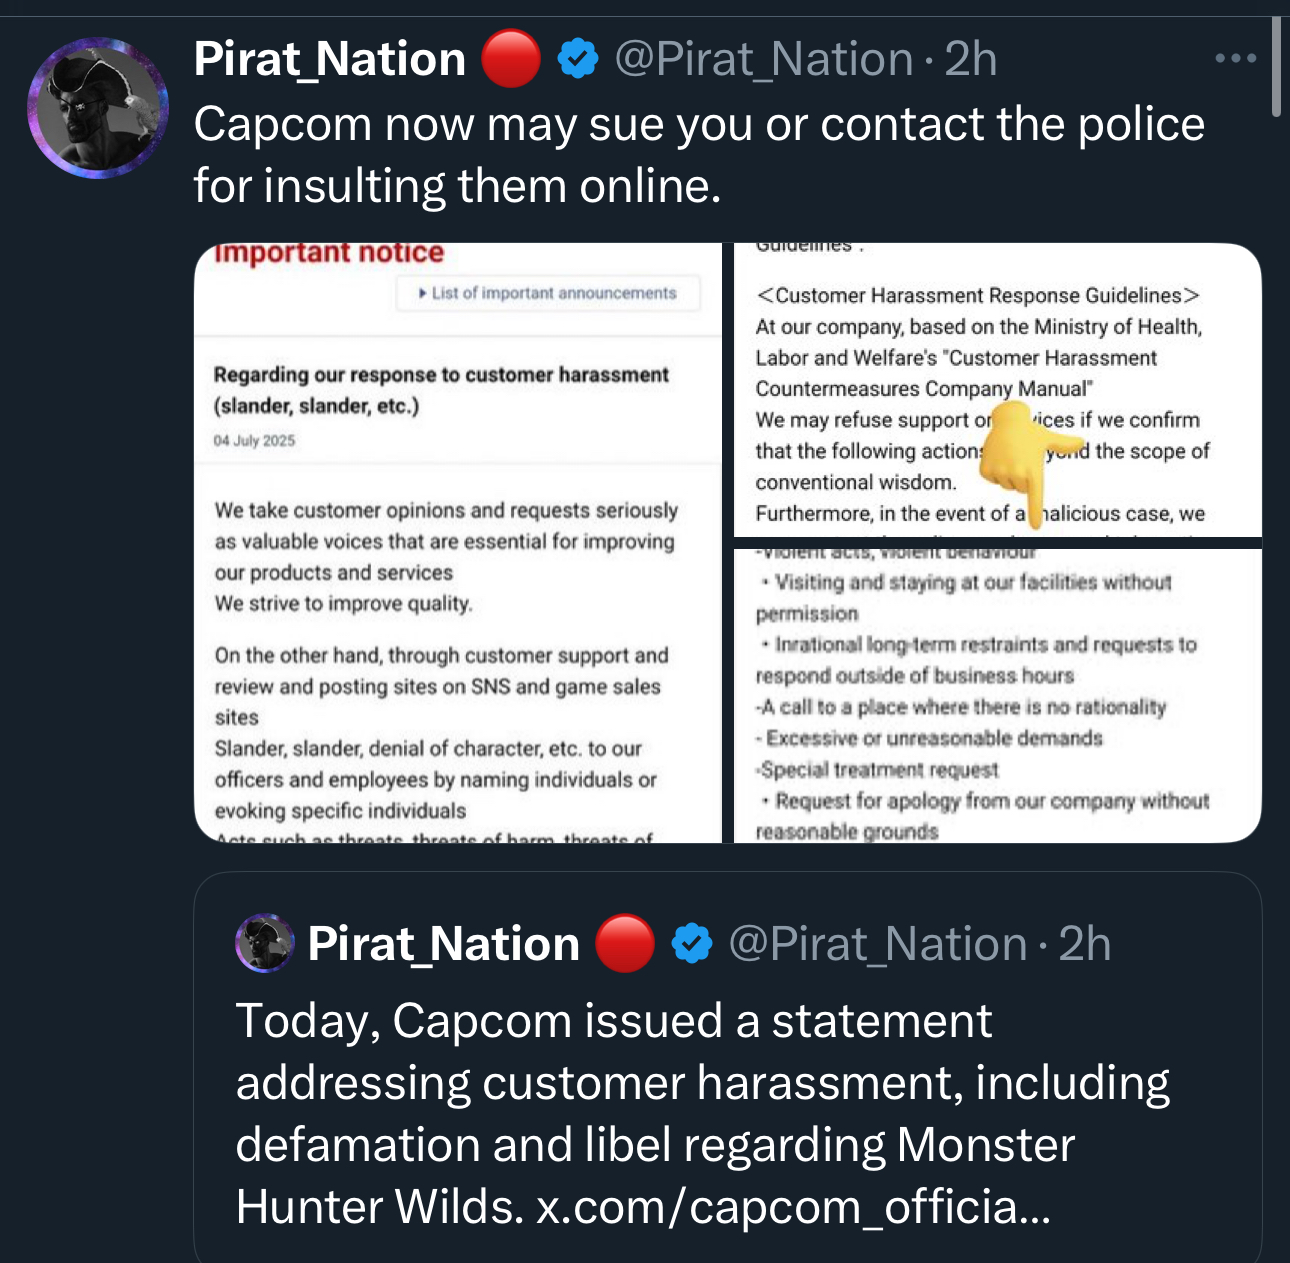
Task: Click the @Pirat_Nation handle in main tweet
Action: coord(764,59)
